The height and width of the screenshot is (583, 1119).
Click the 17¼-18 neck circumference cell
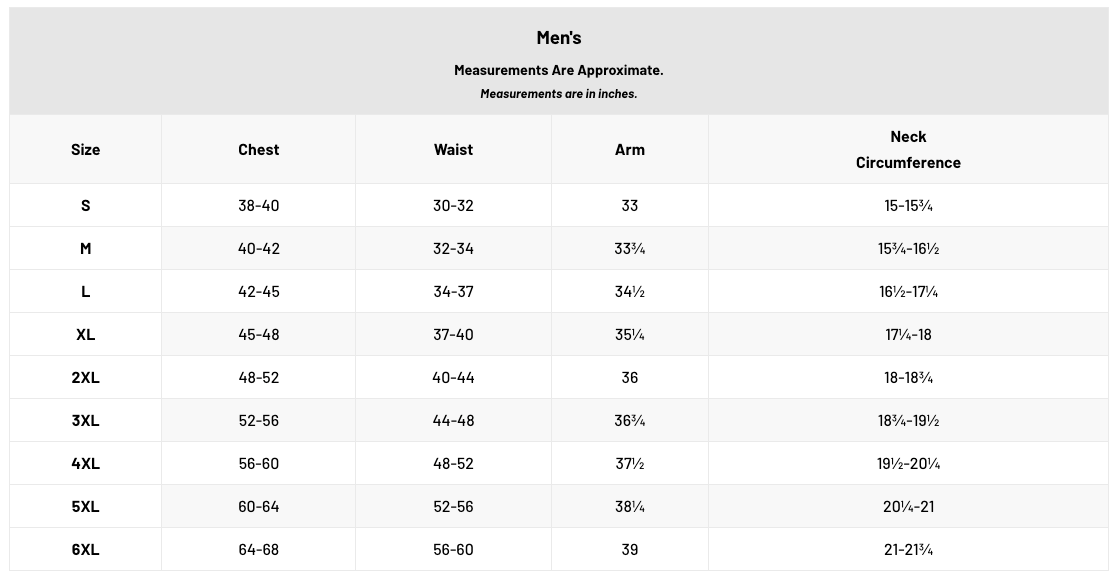click(x=908, y=335)
